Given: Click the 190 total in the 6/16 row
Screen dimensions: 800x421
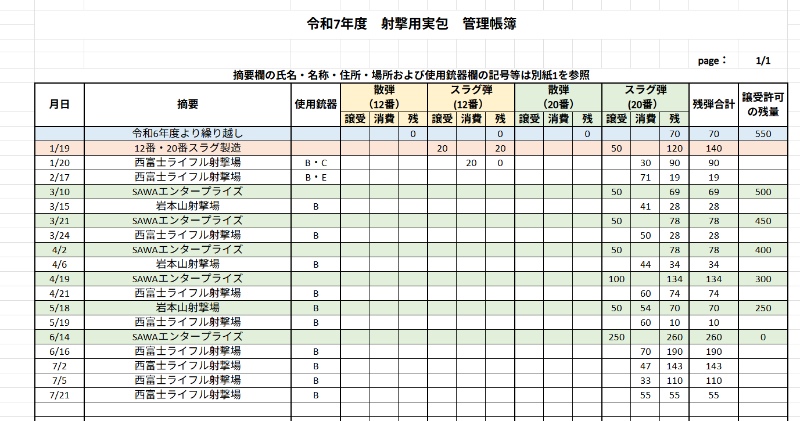Looking at the screenshot, I should 713,352.
